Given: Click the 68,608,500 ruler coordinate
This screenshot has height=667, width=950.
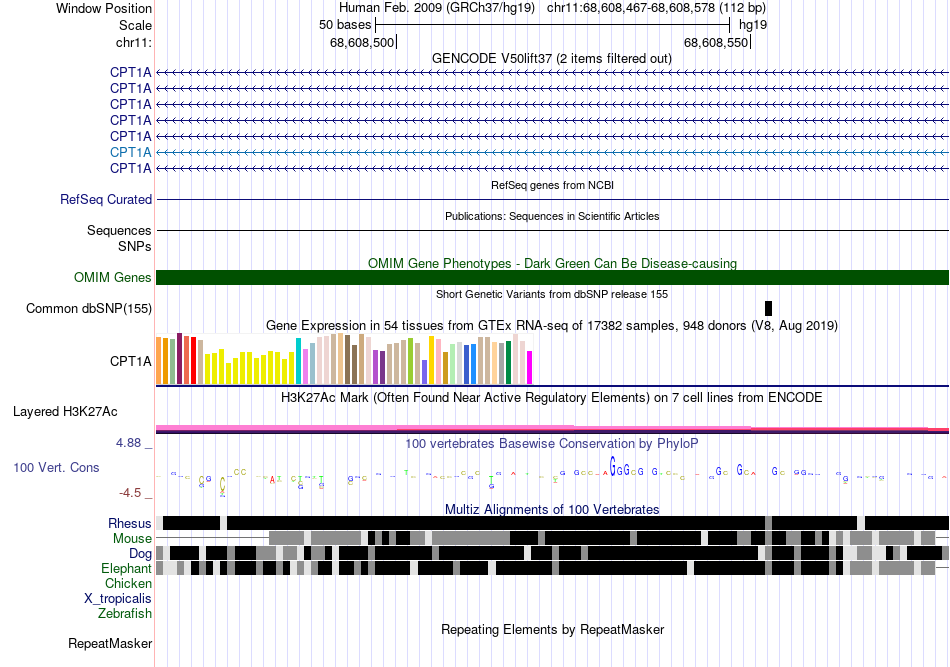Looking at the screenshot, I should pyautogui.click(x=362, y=42).
